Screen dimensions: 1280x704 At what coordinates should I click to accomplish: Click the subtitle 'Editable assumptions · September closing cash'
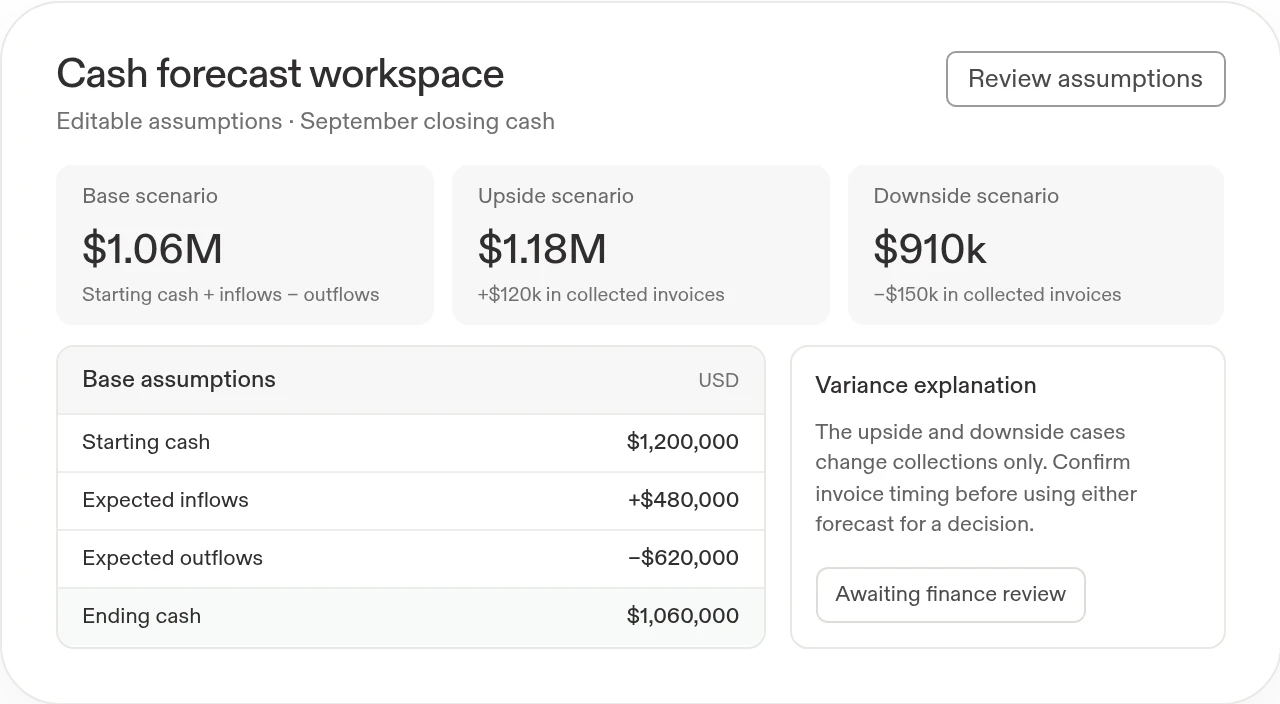[305, 122]
